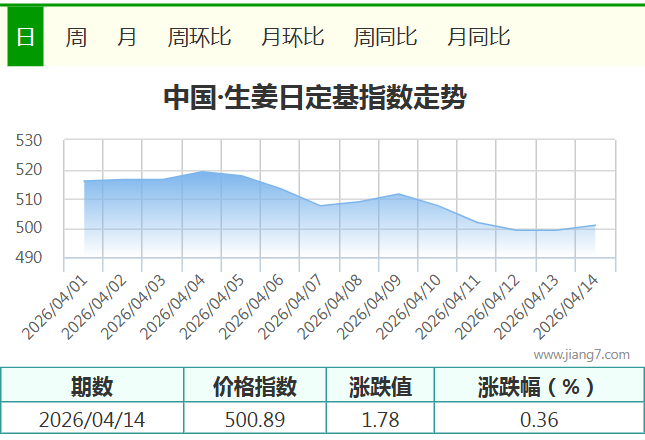
Task: Select the 周同比 tab
Action: (385, 37)
